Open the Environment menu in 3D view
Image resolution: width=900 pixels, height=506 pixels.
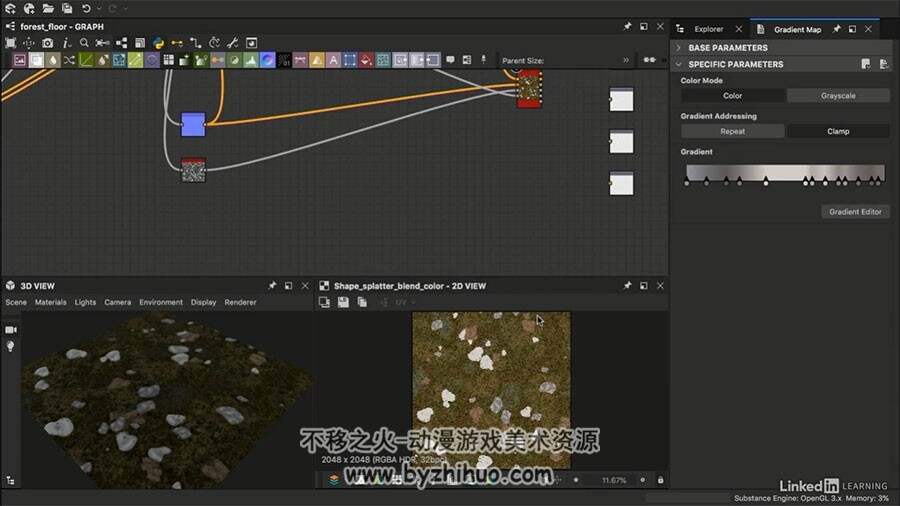(161, 302)
